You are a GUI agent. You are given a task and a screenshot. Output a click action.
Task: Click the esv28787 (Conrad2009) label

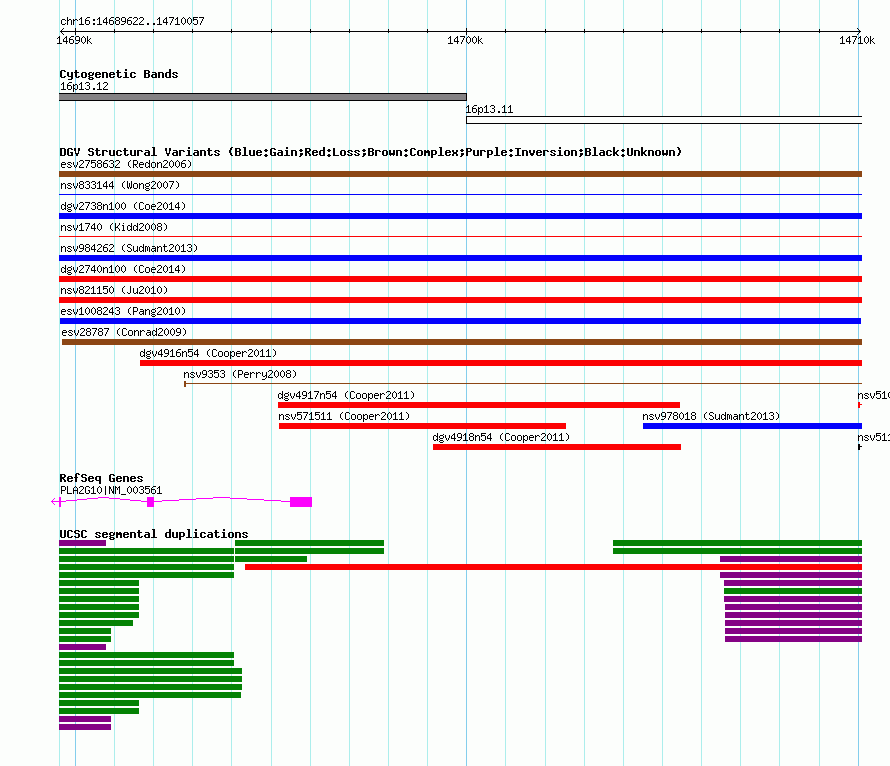(124, 332)
